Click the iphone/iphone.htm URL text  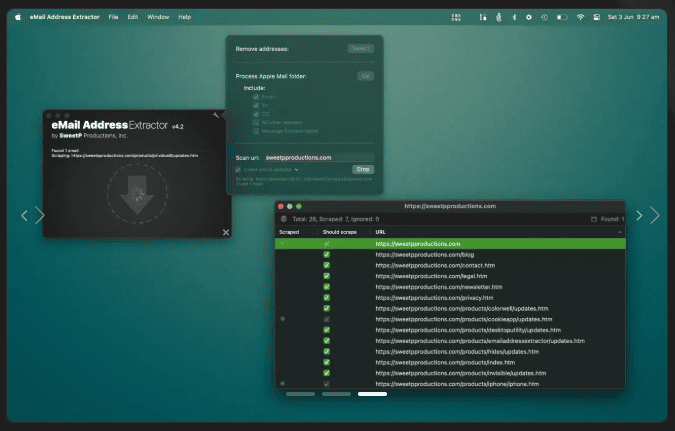click(457, 384)
